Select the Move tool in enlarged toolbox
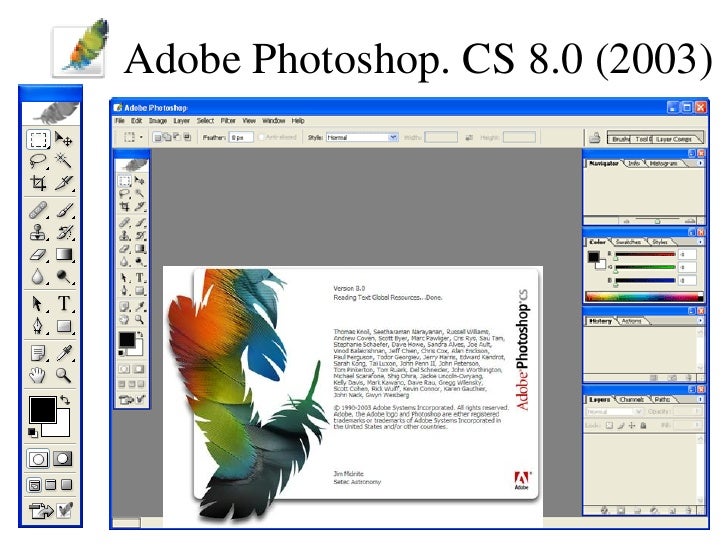 point(64,139)
